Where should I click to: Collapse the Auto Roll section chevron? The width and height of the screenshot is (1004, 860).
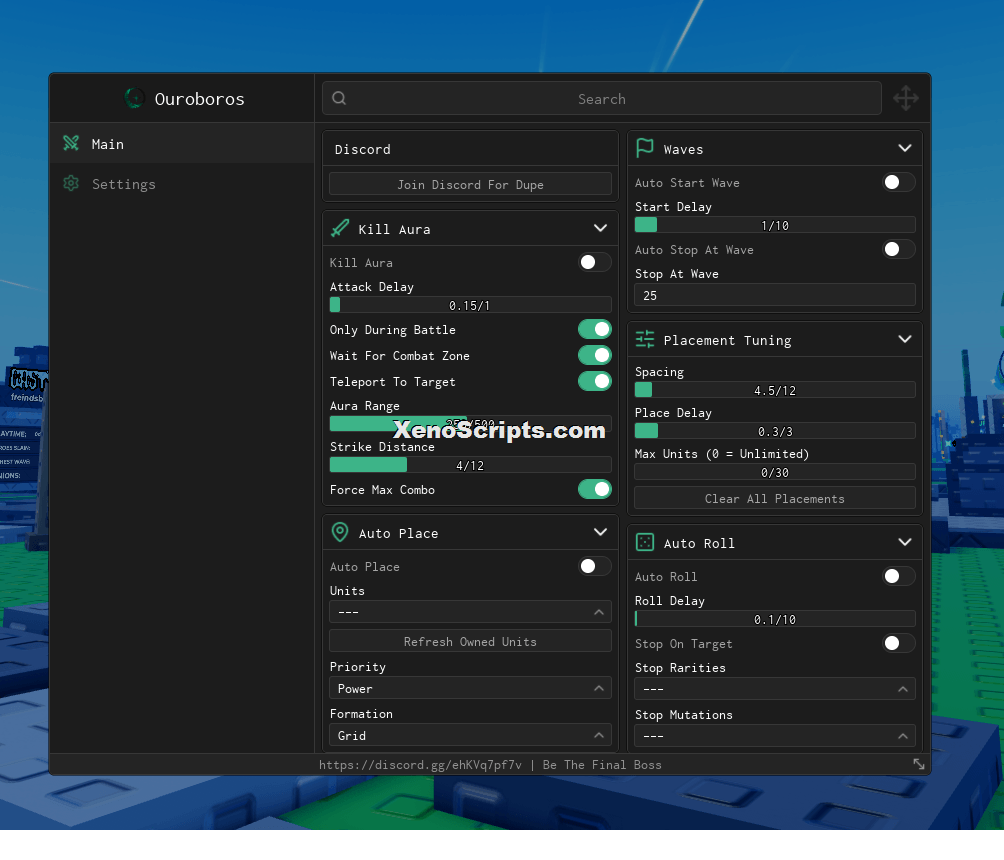pos(905,542)
